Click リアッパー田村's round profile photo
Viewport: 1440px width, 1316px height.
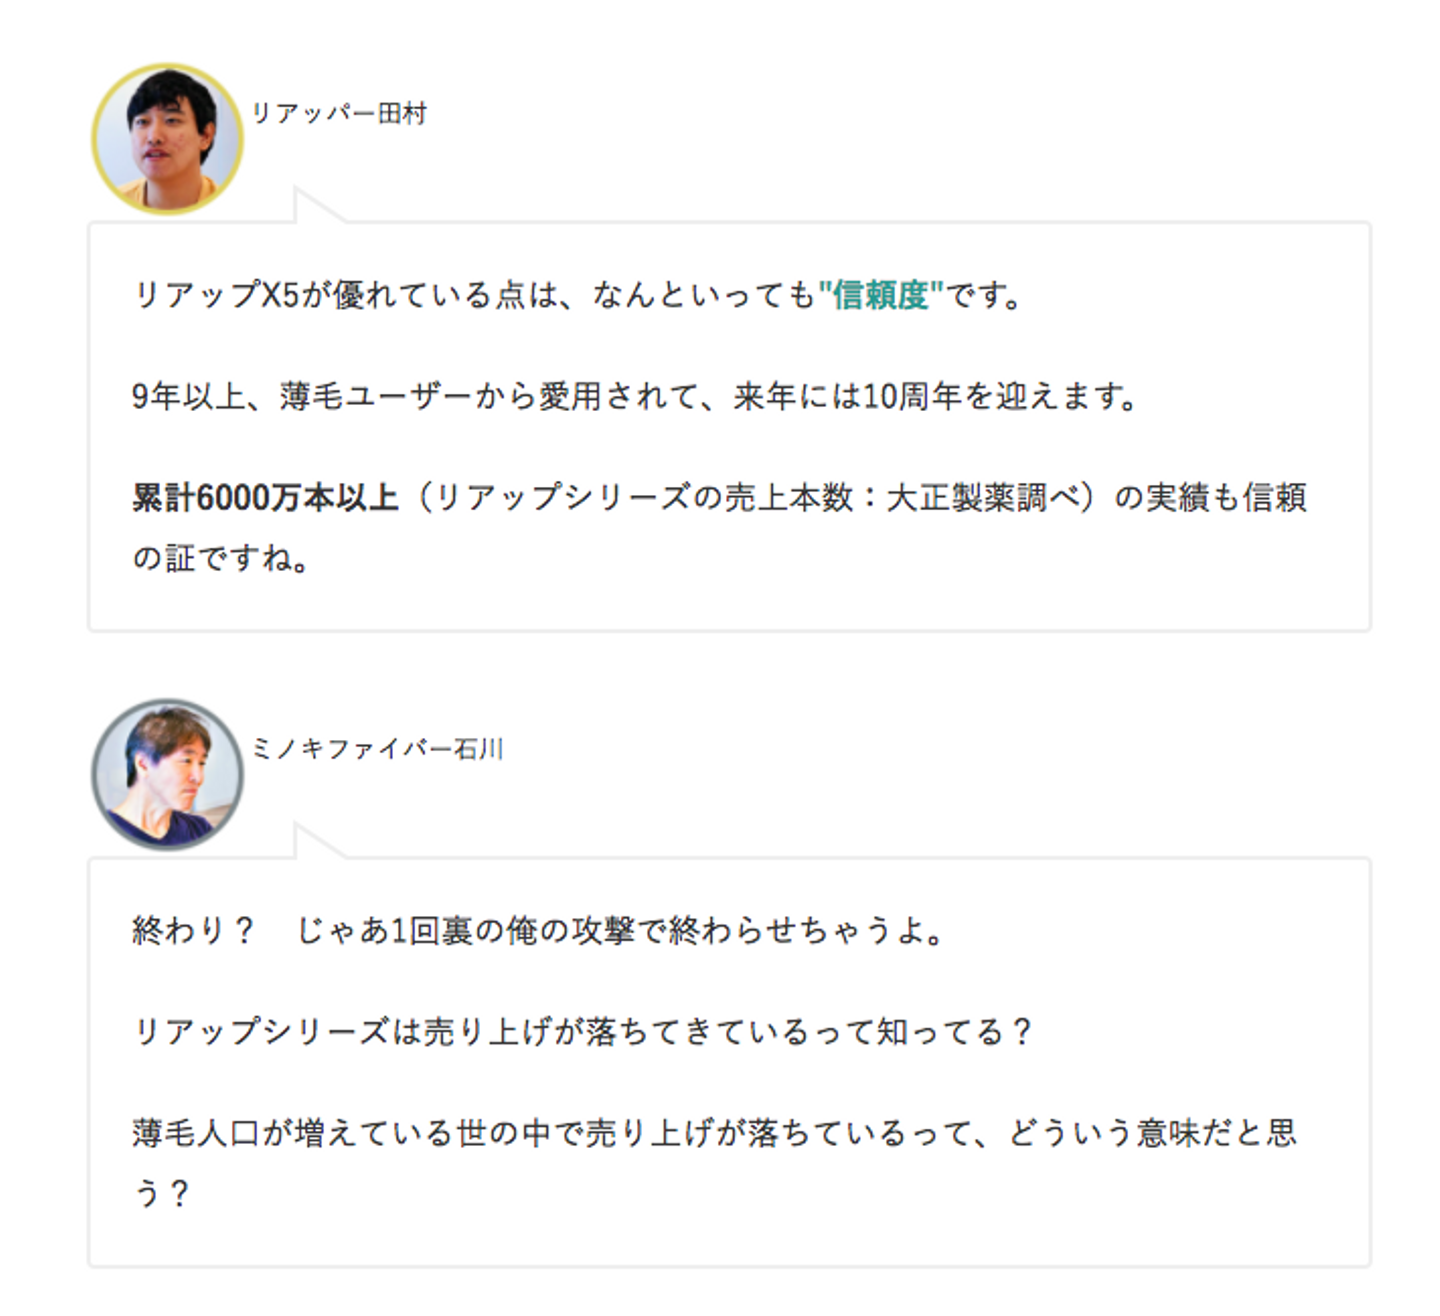(x=167, y=139)
